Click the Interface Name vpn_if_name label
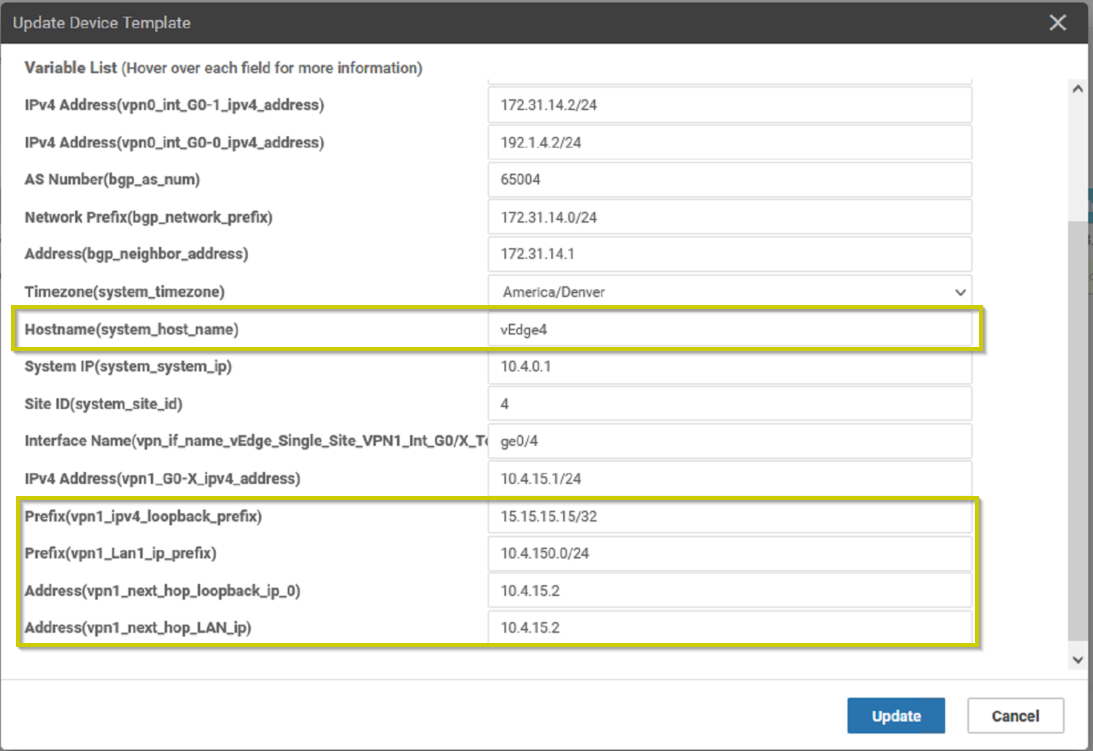1093x751 pixels. coord(256,441)
